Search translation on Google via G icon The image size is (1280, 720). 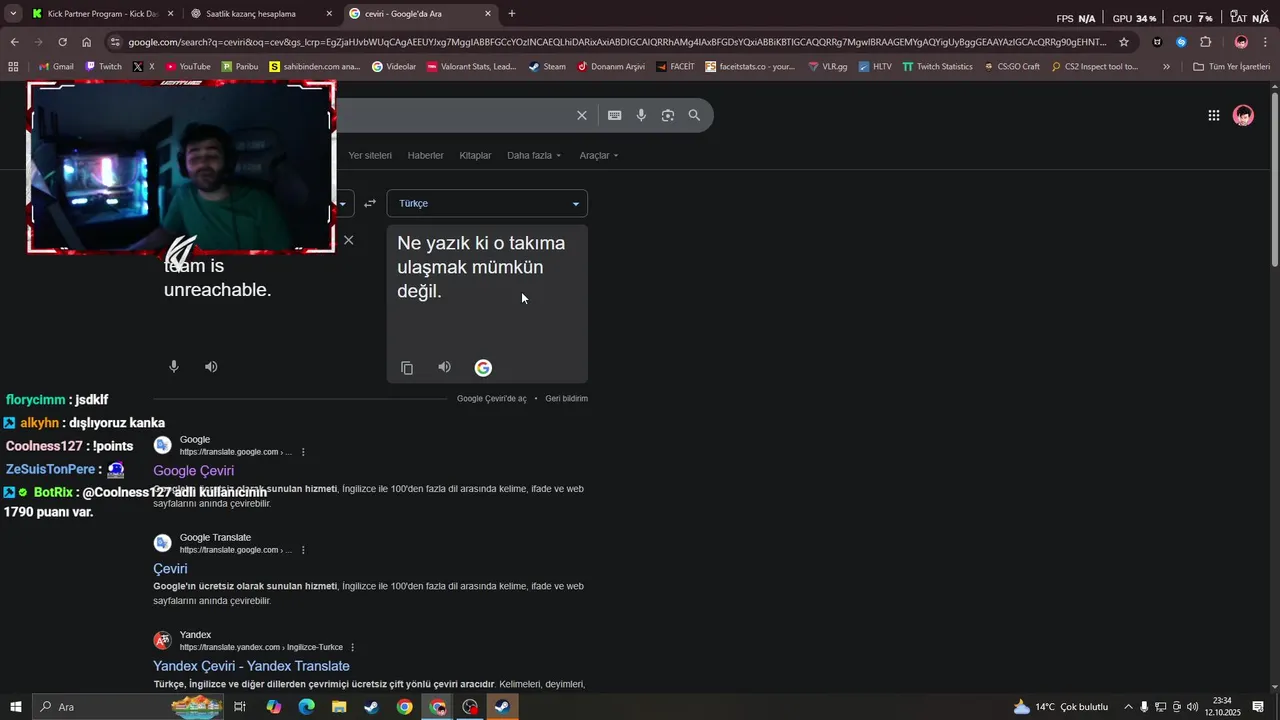483,368
